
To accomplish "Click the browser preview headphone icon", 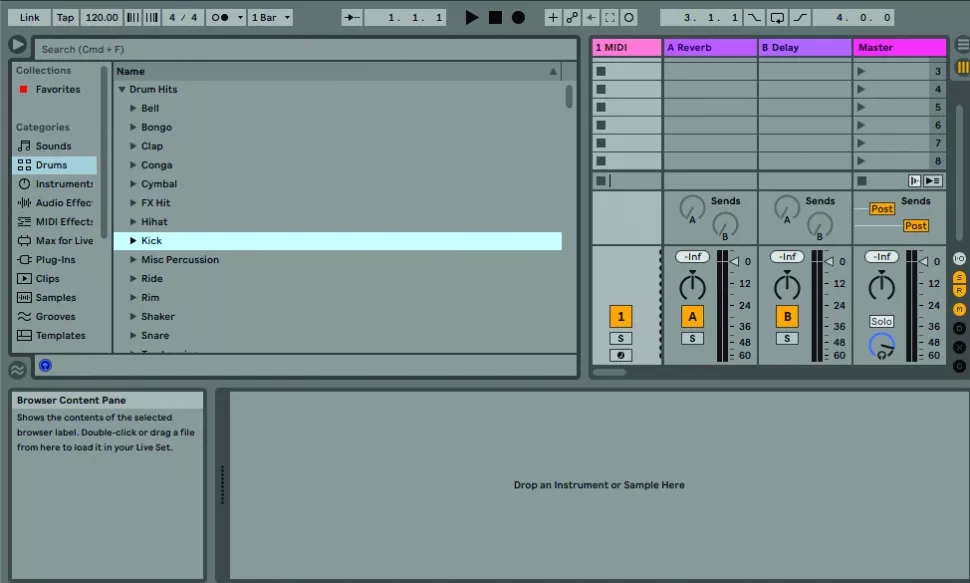I will [45, 366].
